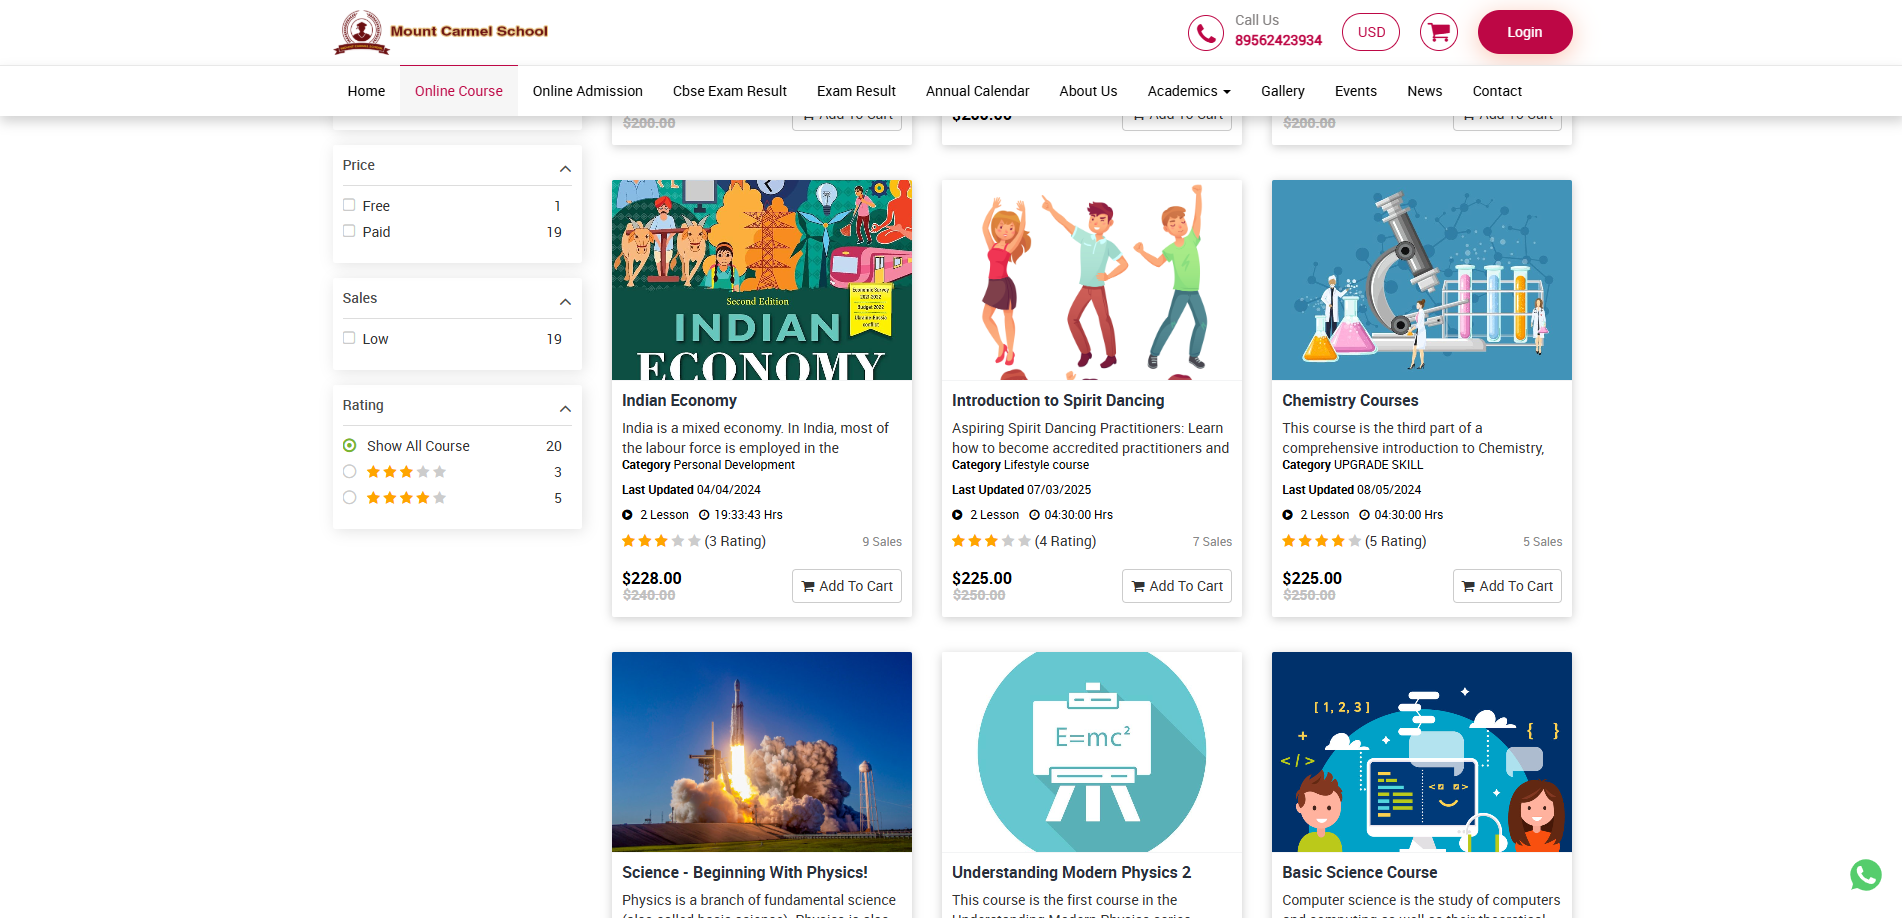Screen dimensions: 1902x918
Task: Open the Science Beginning With Physics thumbnail
Action: point(761,751)
